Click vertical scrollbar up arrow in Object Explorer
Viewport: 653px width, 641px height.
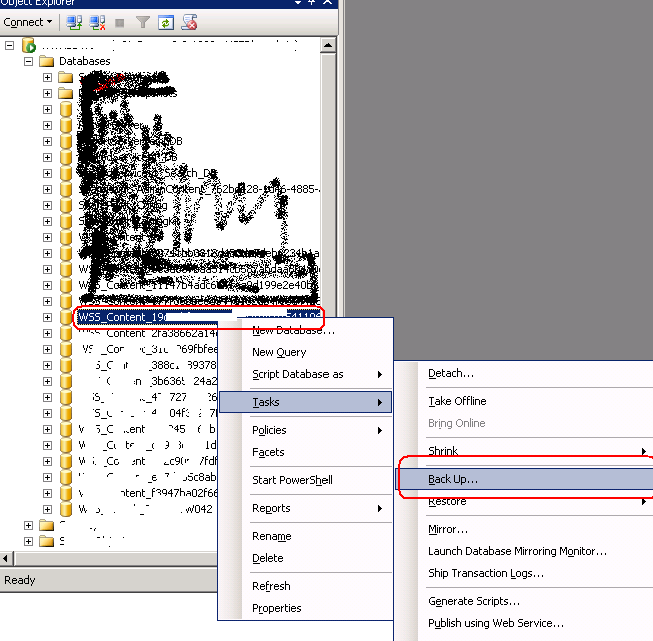point(328,45)
